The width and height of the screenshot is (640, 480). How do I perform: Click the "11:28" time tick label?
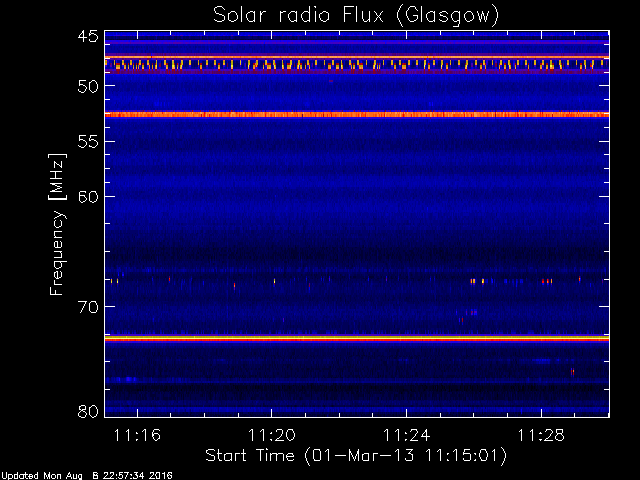[541, 435]
